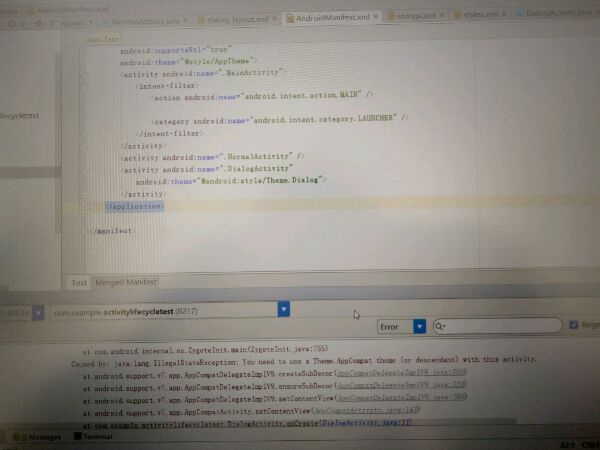Switch to the styles.xml editor tab
600x450 pixels.
click(481, 15)
